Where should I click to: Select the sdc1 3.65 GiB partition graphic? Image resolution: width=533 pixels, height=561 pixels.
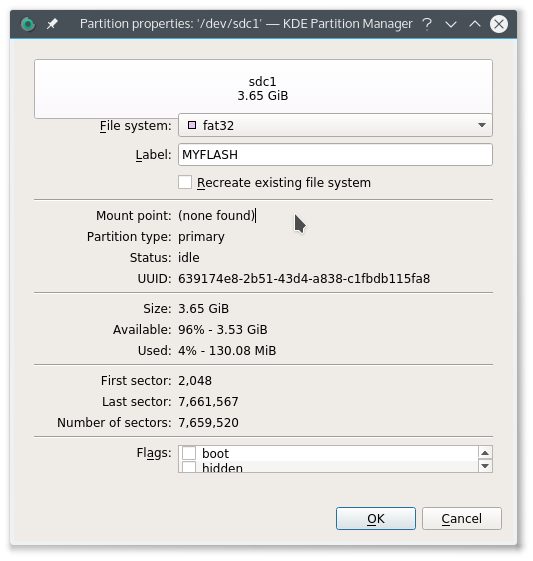pos(263,89)
